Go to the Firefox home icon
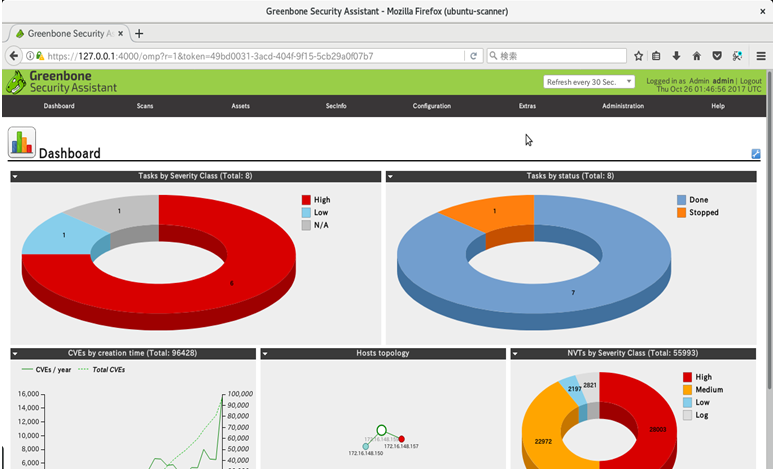 pyautogui.click(x=697, y=56)
